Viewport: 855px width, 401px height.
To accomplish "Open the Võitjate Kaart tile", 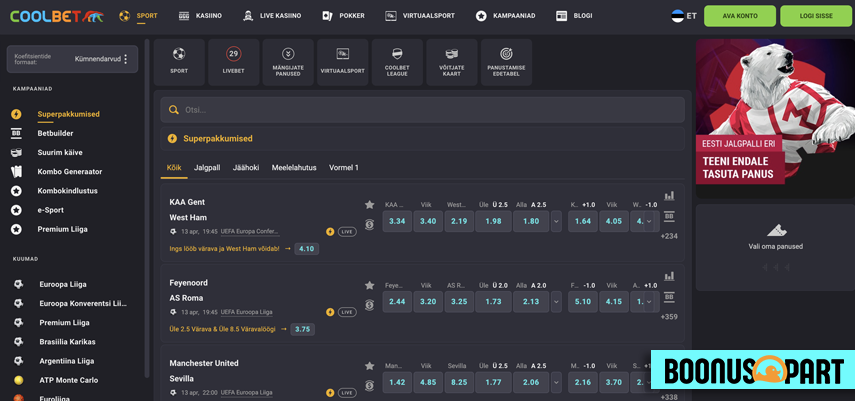I will tap(451, 62).
